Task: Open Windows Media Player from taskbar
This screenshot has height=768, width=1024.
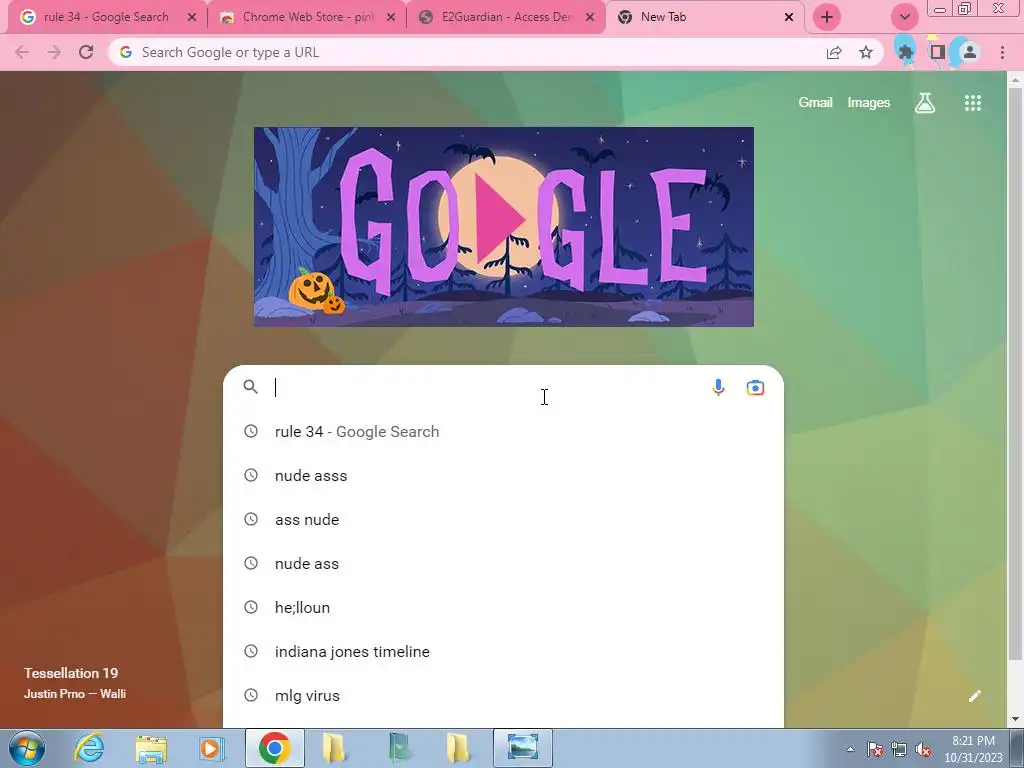Action: pyautogui.click(x=212, y=748)
